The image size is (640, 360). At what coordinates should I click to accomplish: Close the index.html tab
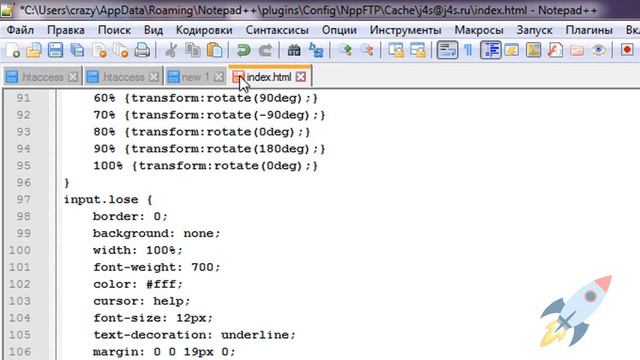coord(301,77)
